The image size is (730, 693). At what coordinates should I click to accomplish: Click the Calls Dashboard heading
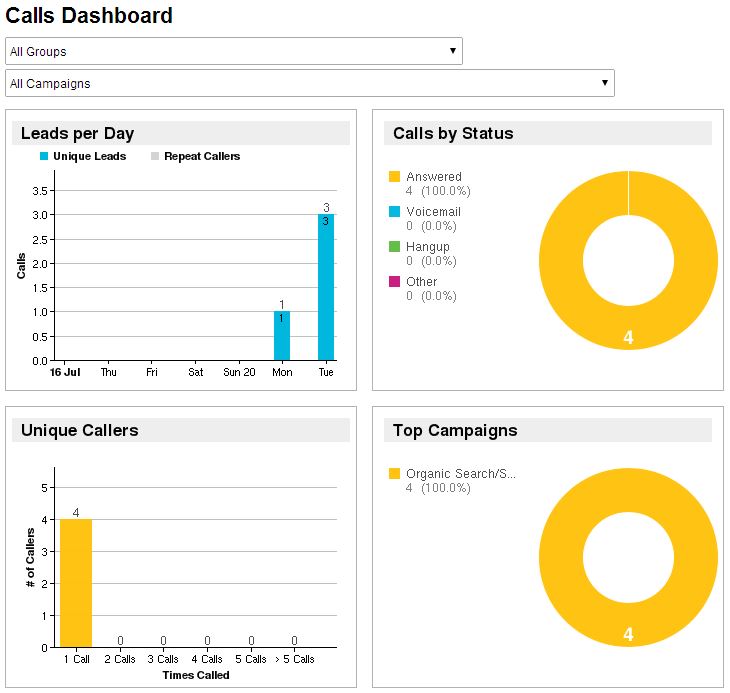89,15
